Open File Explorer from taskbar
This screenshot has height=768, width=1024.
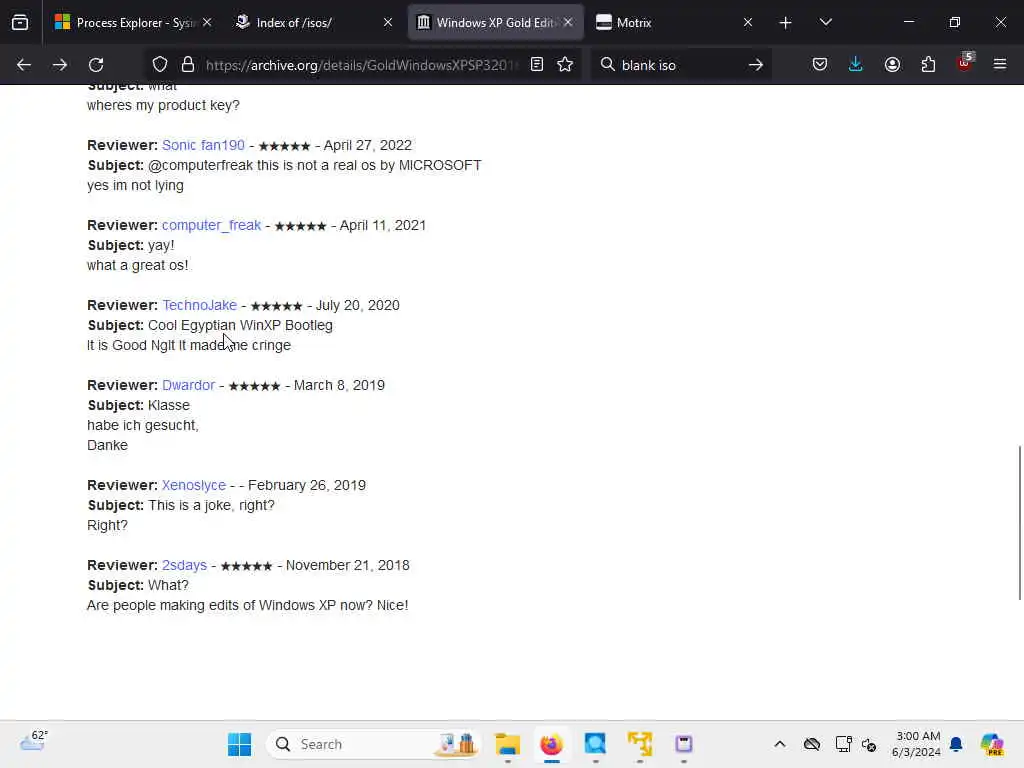(507, 744)
